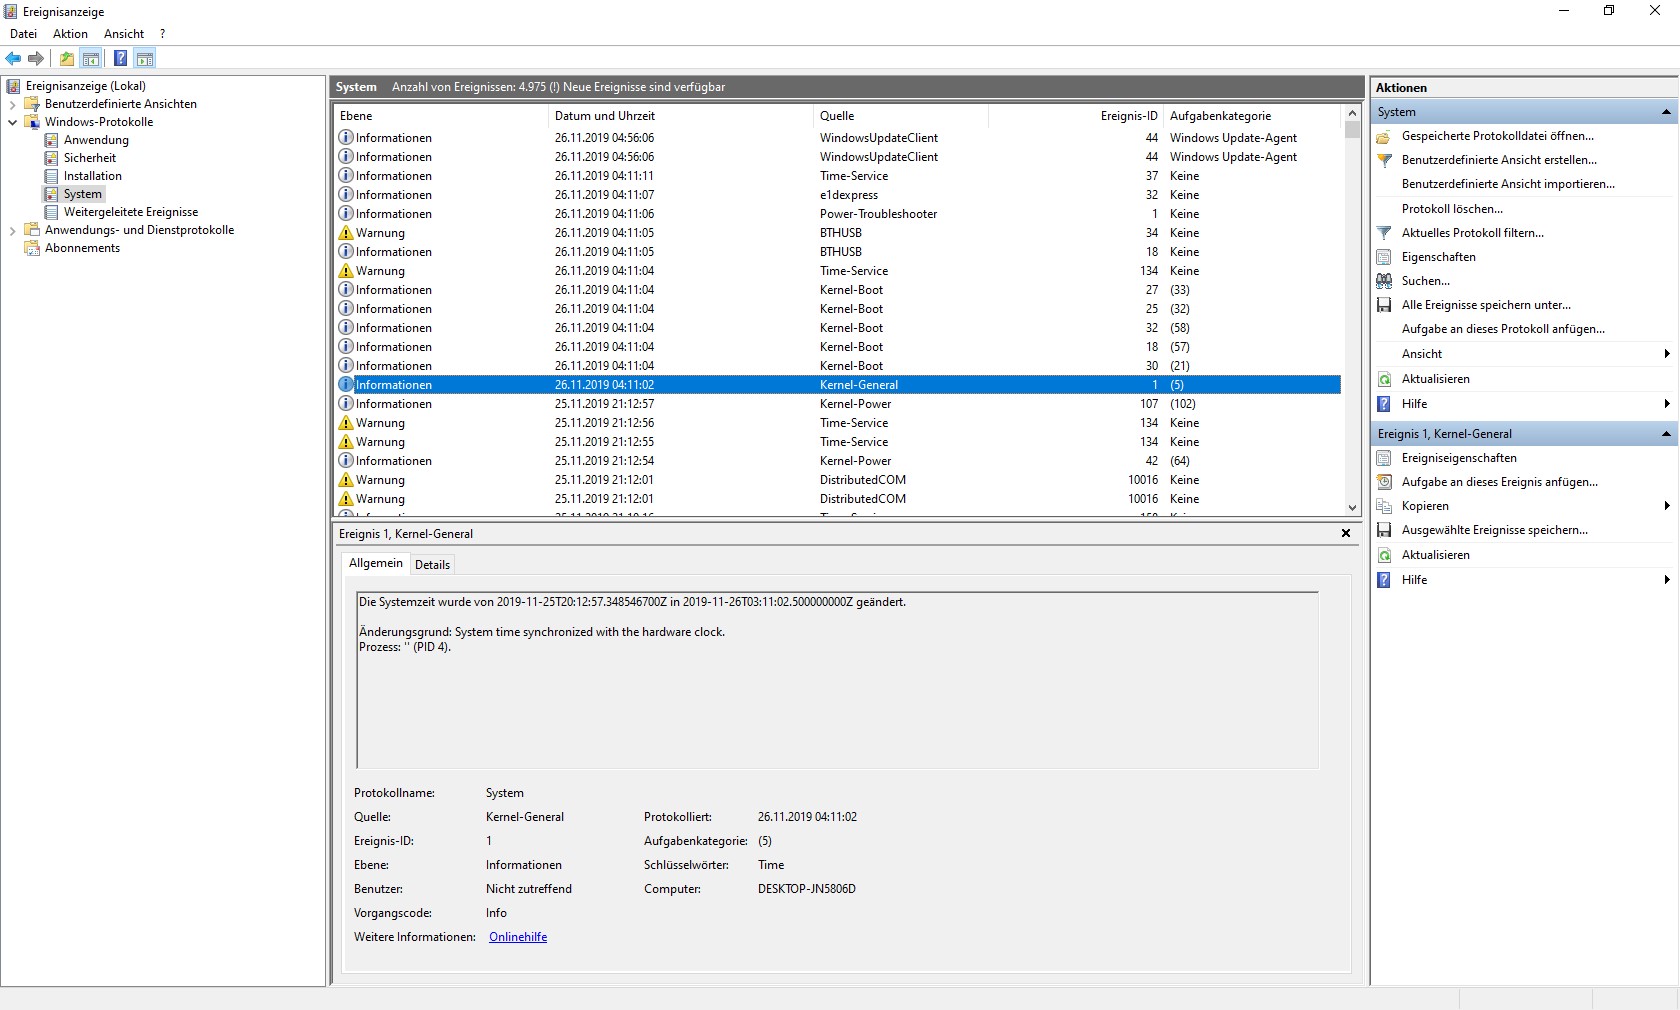The height and width of the screenshot is (1010, 1680).
Task: Expand Anwendungs- und Dienstprotokolle node
Action: [12, 230]
